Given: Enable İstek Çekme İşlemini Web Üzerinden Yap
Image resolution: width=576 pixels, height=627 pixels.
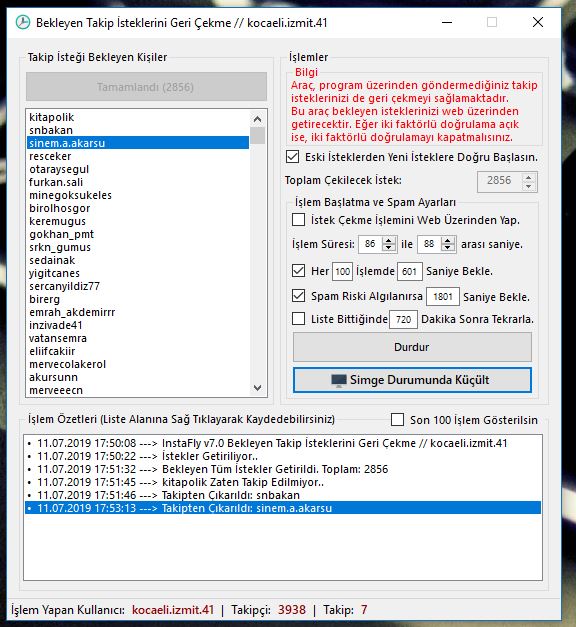Looking at the screenshot, I should (x=298, y=220).
